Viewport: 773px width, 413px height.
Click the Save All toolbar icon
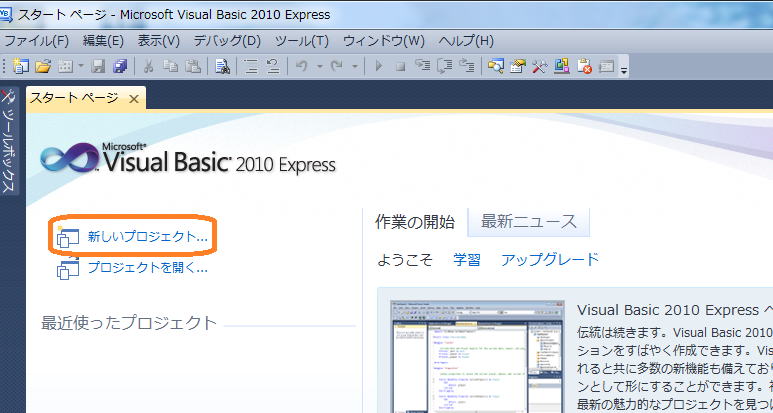point(120,67)
